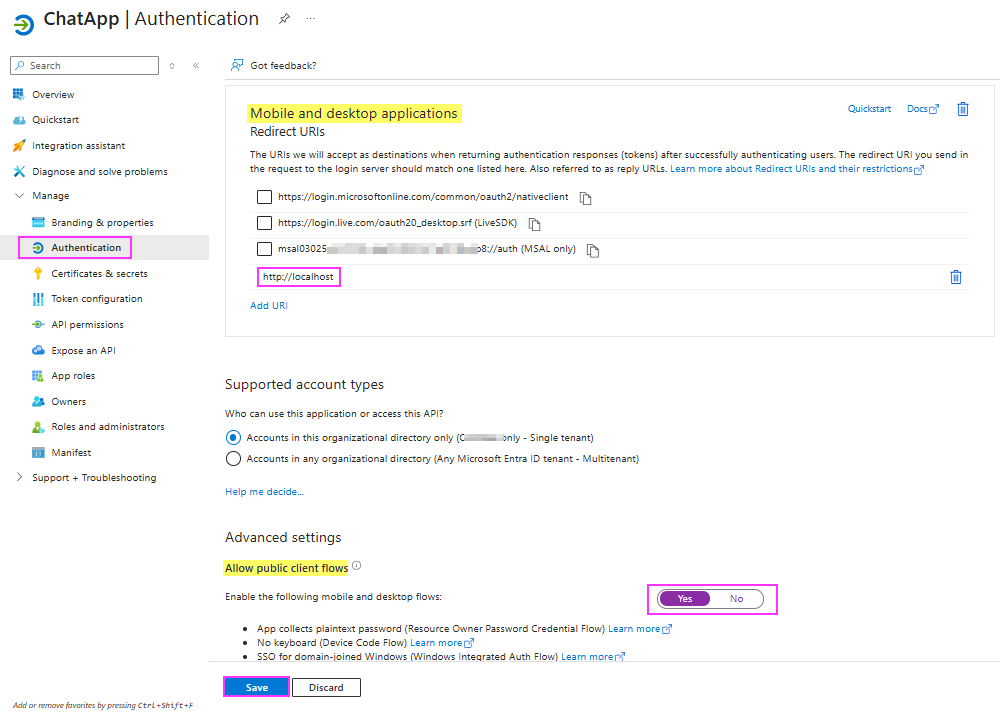Save the authentication settings
1000x713 pixels.
point(255,687)
